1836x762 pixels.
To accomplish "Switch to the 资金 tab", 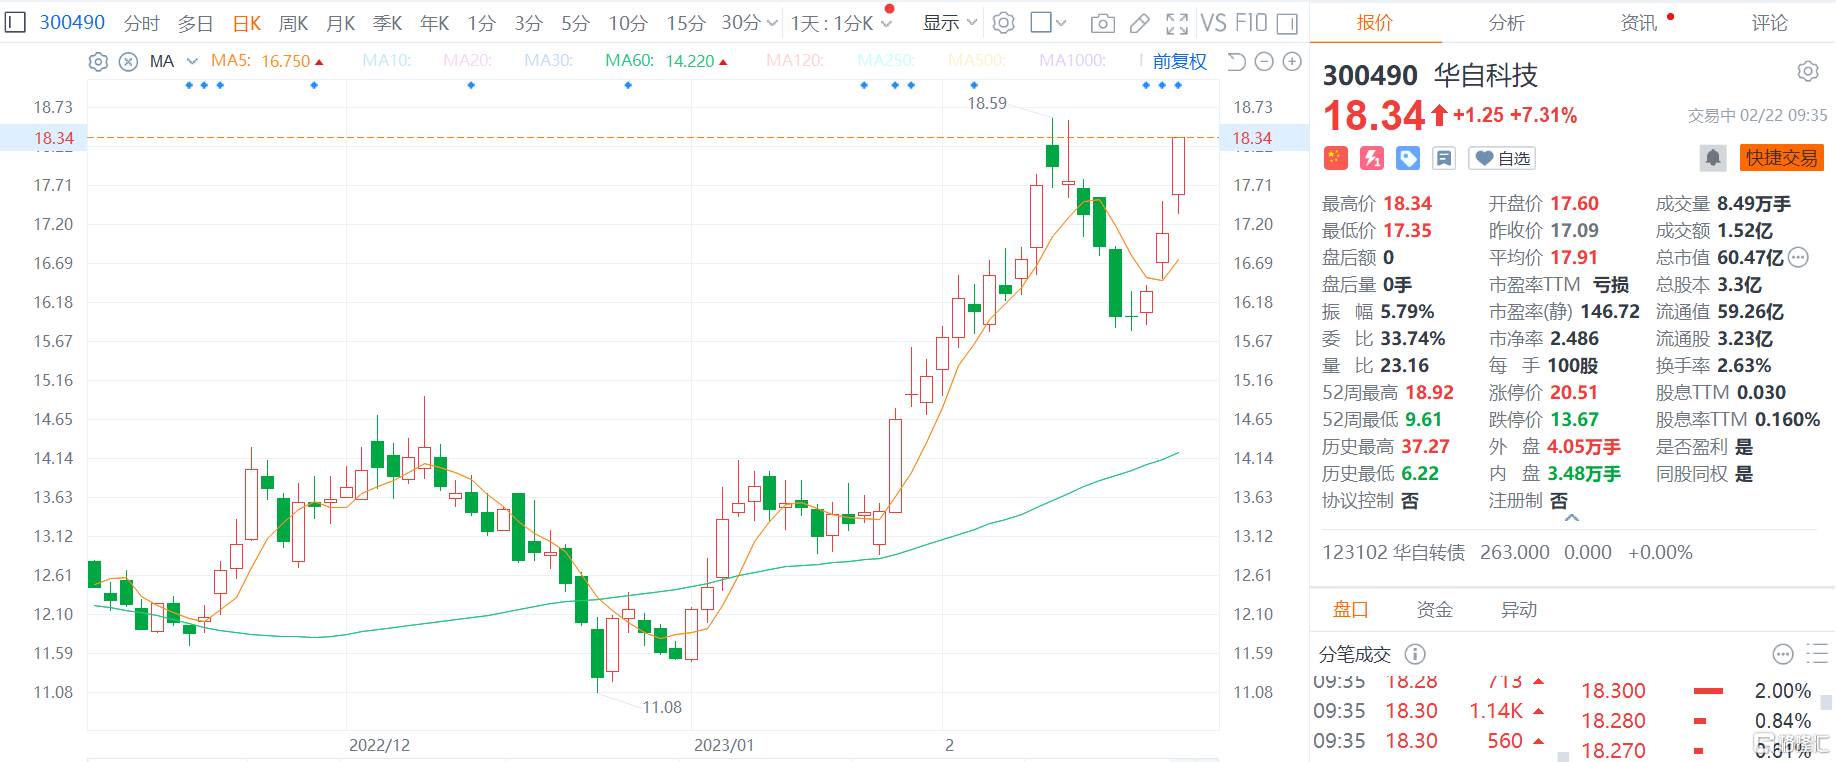I will [1434, 610].
